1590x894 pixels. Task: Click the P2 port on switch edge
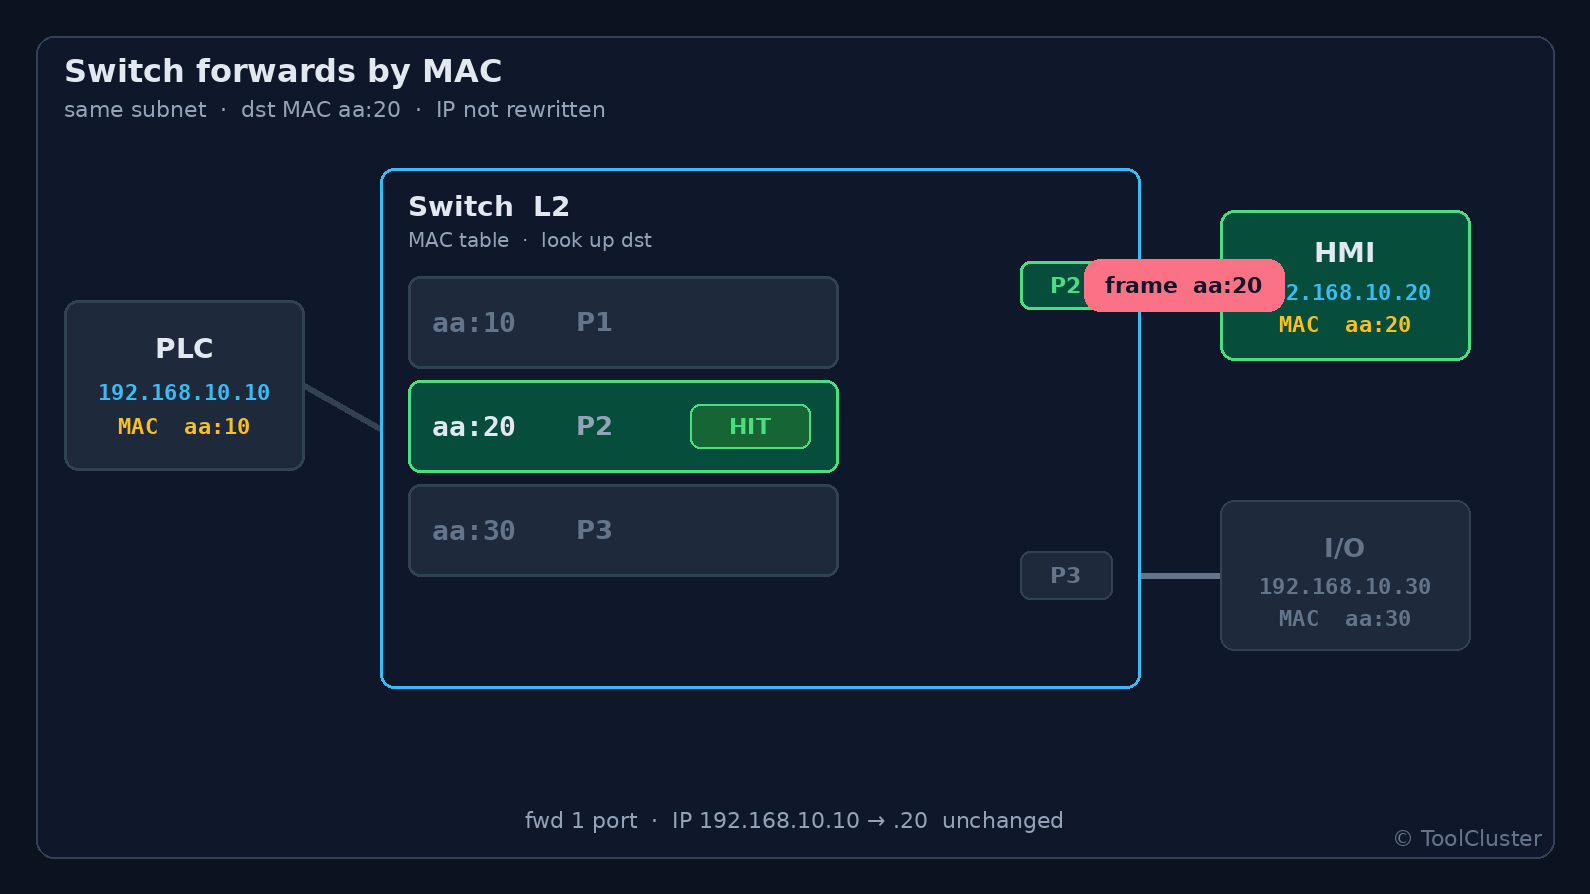tap(1054, 285)
